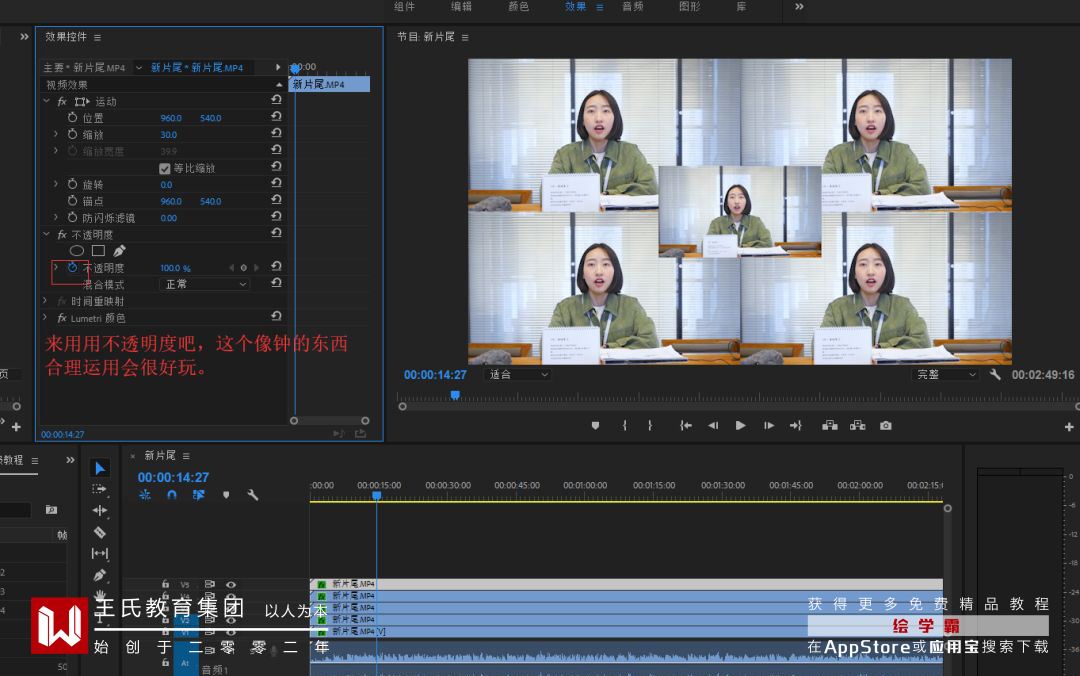Edit the 不透明度 value 100.0 %
Image resolution: width=1080 pixels, height=676 pixels.
pos(175,268)
